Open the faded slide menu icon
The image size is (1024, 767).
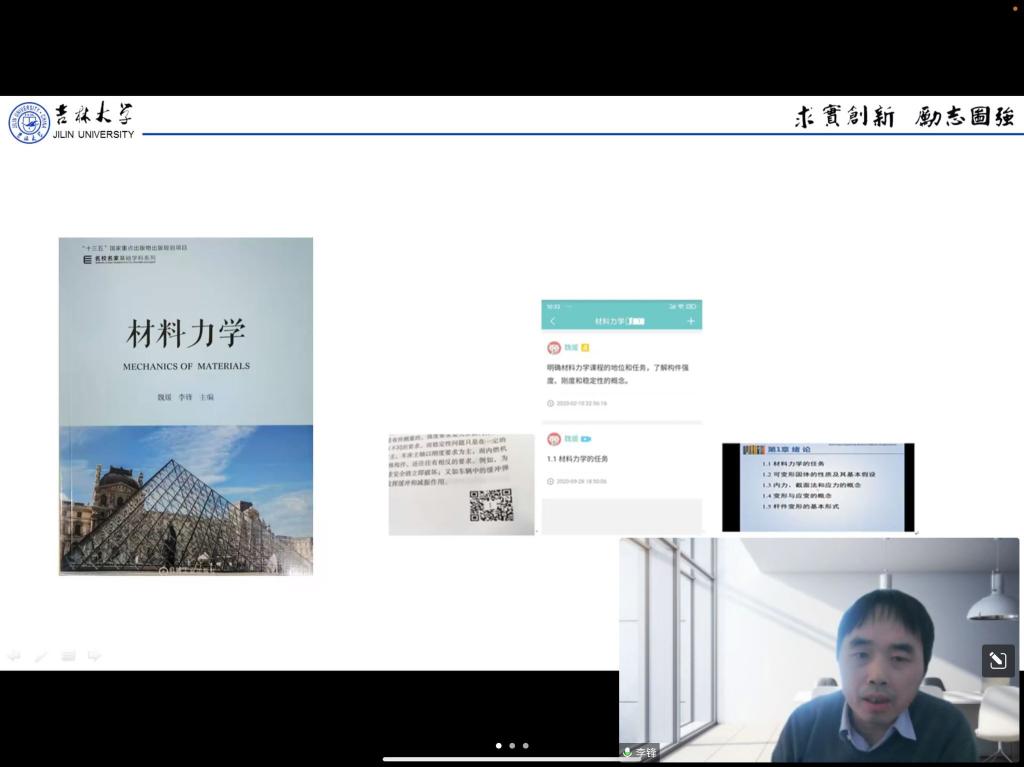click(x=68, y=656)
